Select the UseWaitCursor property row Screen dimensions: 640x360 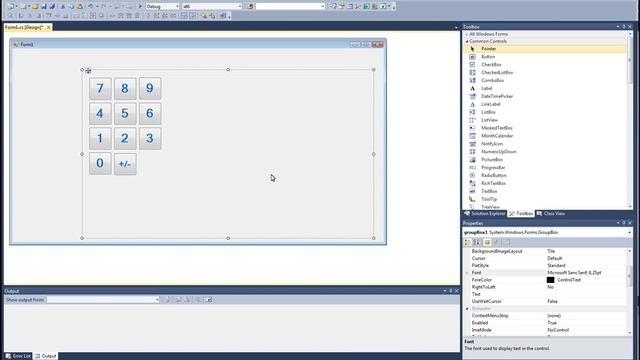(x=546, y=301)
